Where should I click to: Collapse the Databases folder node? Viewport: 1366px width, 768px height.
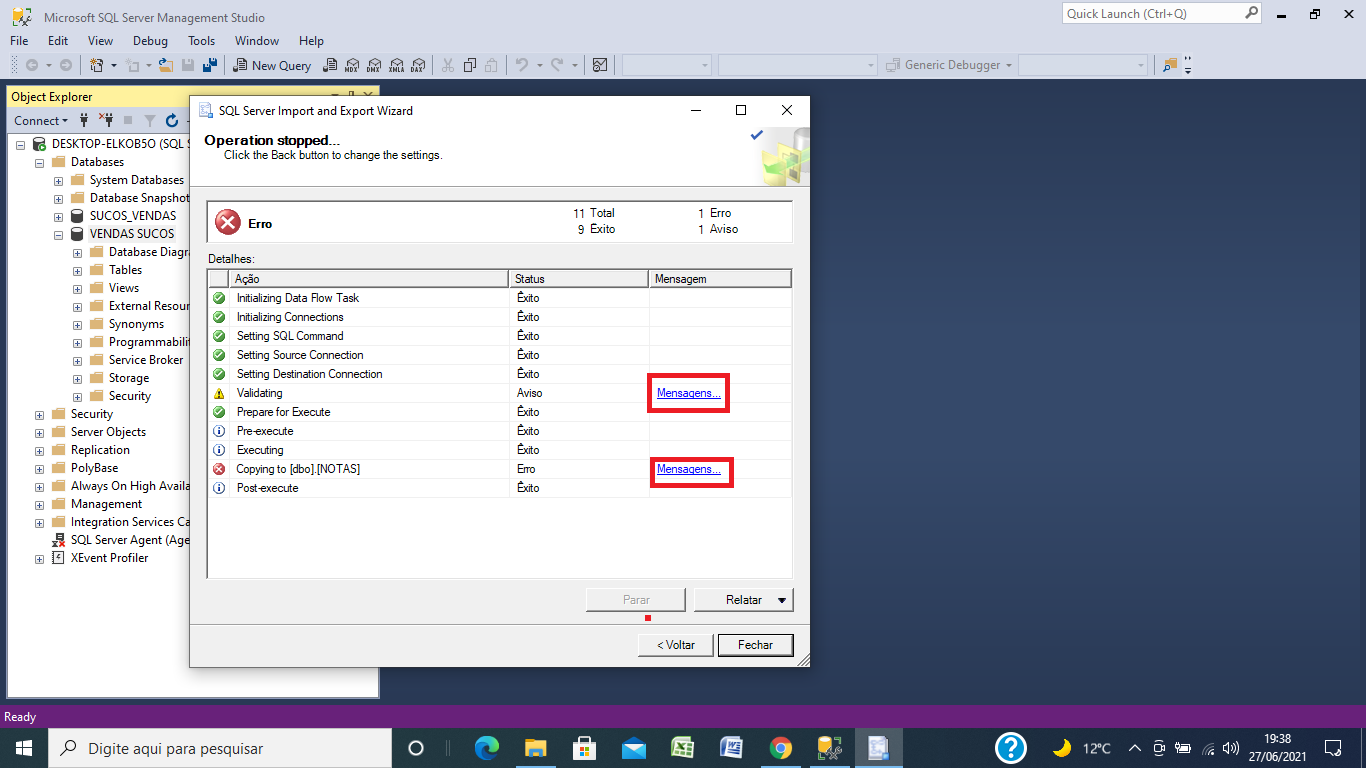click(40, 162)
